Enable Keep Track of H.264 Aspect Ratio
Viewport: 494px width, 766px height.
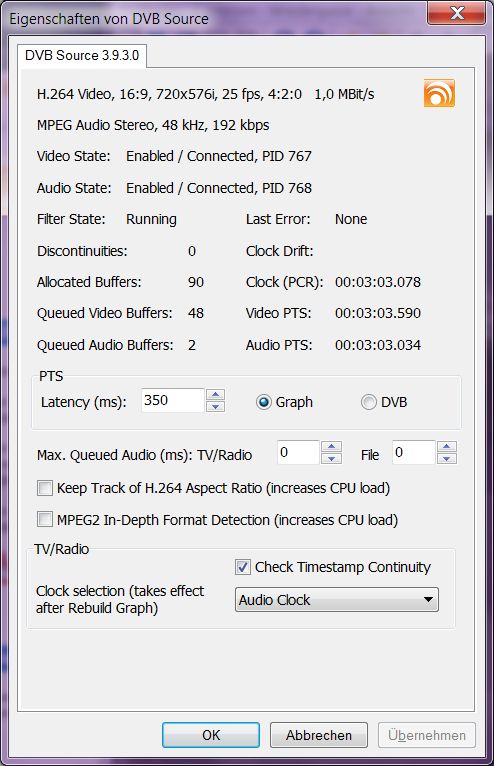(x=45, y=488)
